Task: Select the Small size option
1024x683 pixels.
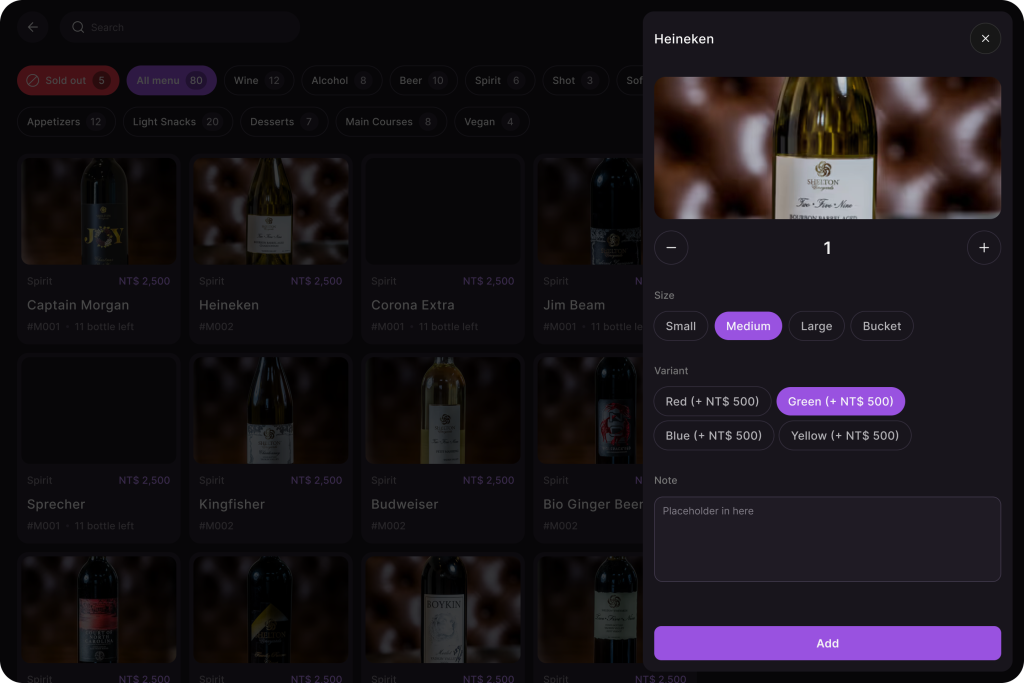Action: pyautogui.click(x=680, y=326)
